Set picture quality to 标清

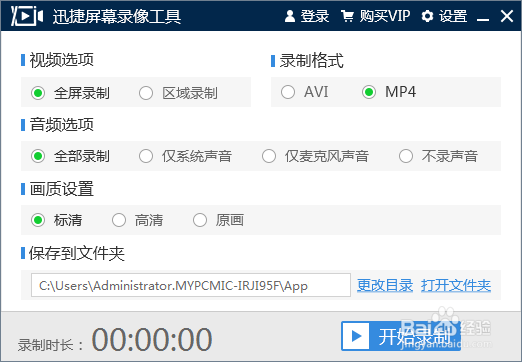pos(57,220)
